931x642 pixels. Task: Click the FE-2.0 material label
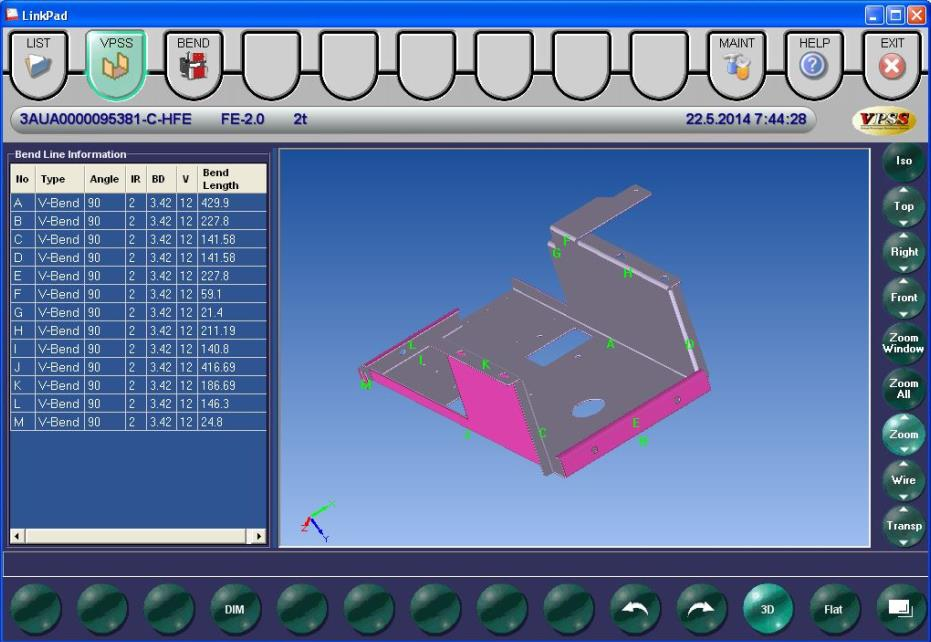(242, 119)
